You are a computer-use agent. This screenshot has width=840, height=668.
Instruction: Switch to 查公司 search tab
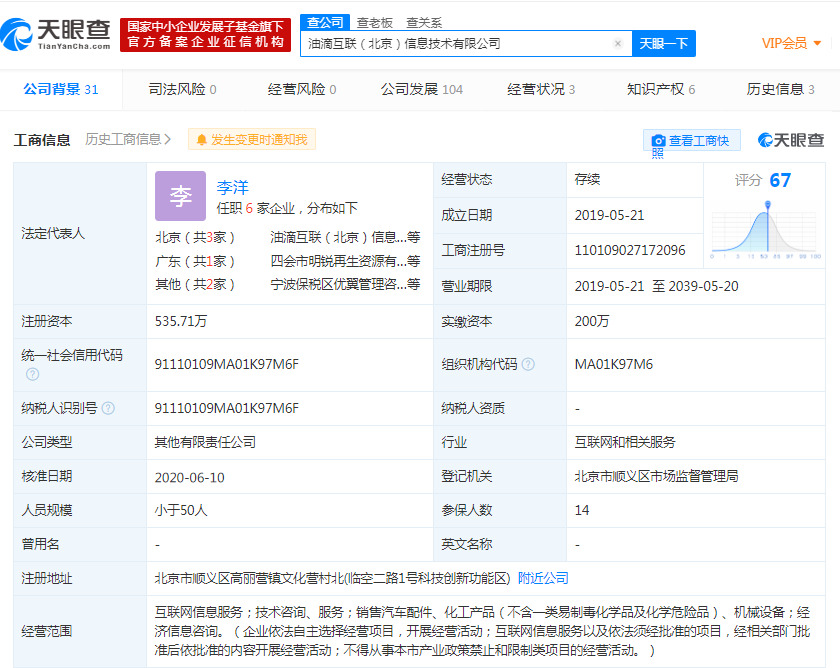coord(325,22)
